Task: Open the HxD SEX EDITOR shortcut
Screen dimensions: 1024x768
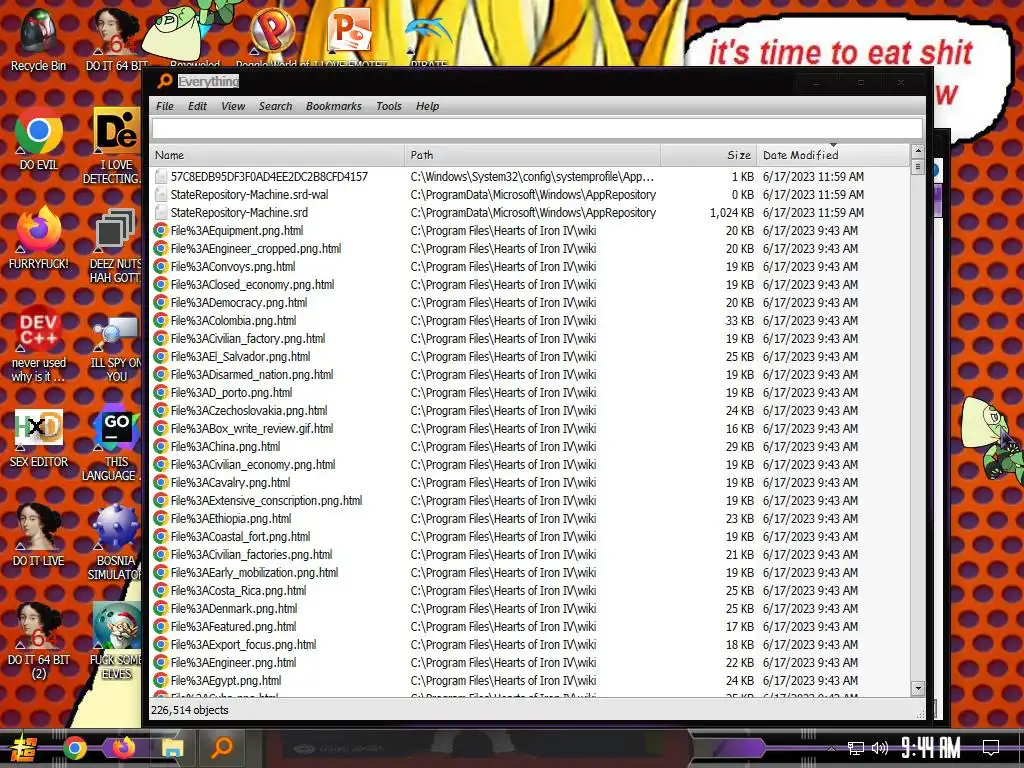Action: [x=38, y=438]
